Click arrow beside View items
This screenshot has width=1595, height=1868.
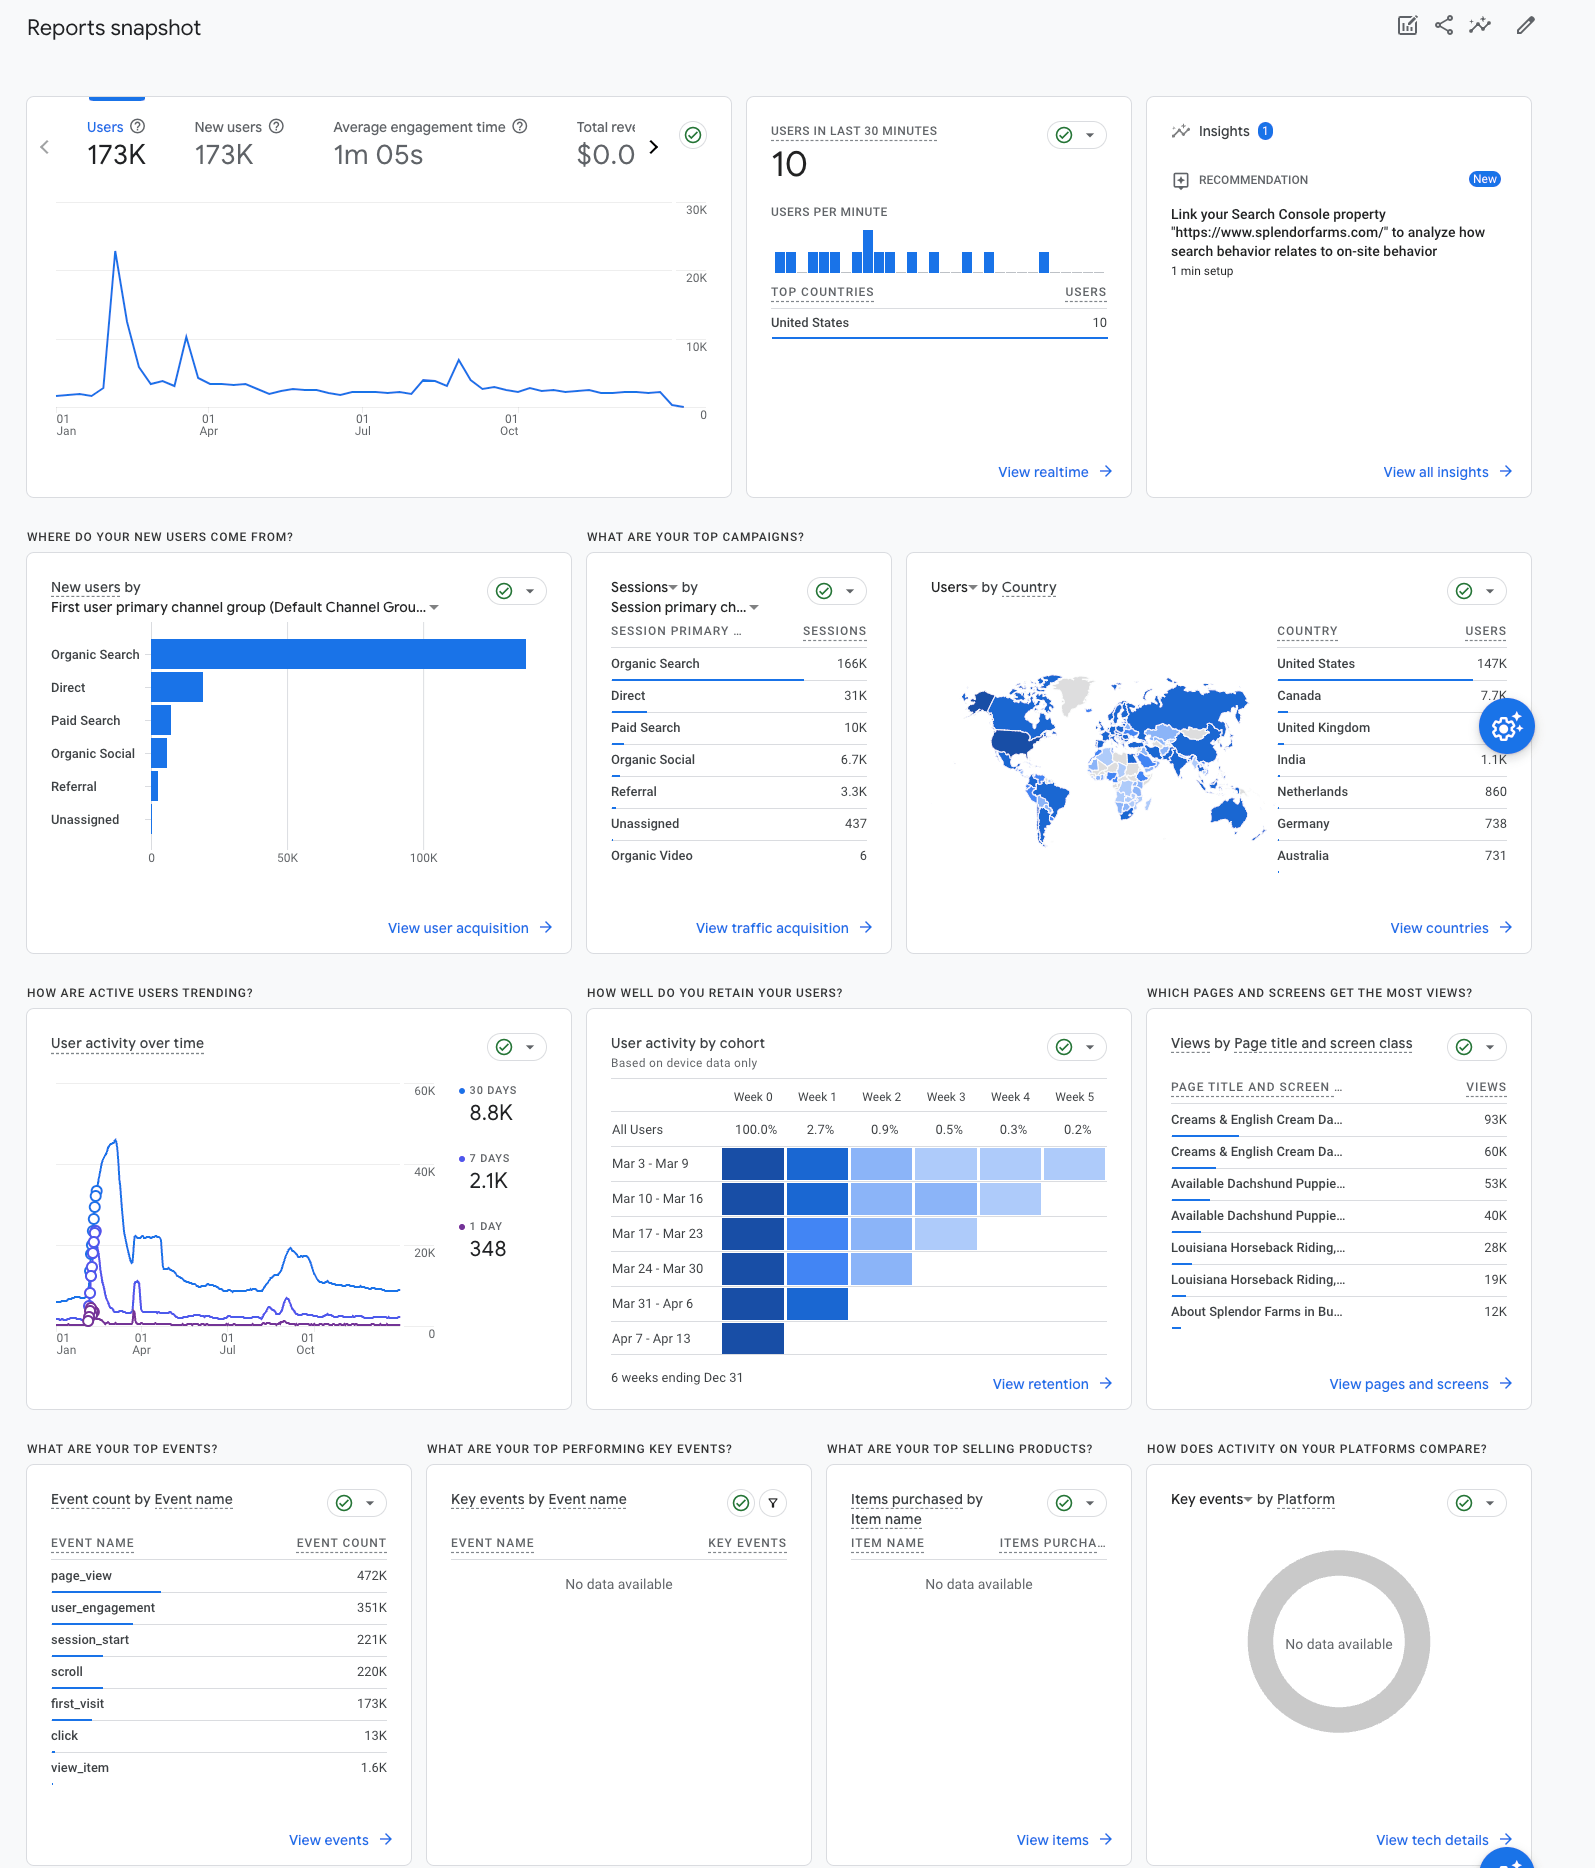pyautogui.click(x=1106, y=1839)
